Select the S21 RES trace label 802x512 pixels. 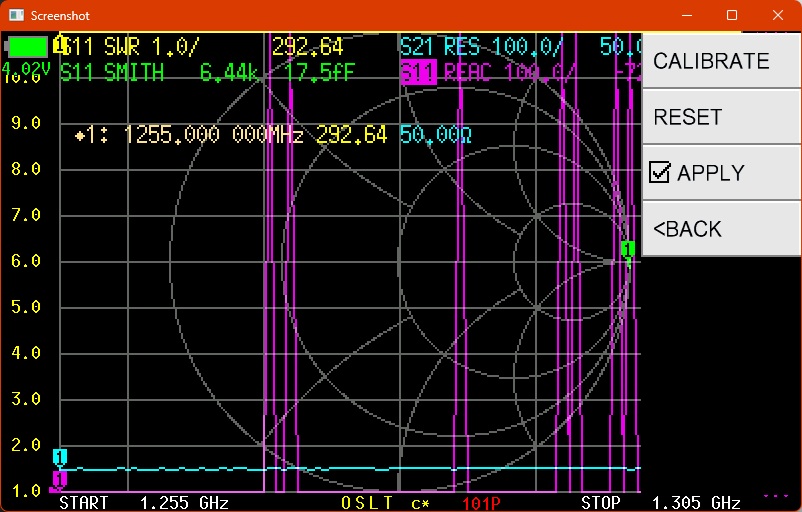click(480, 47)
